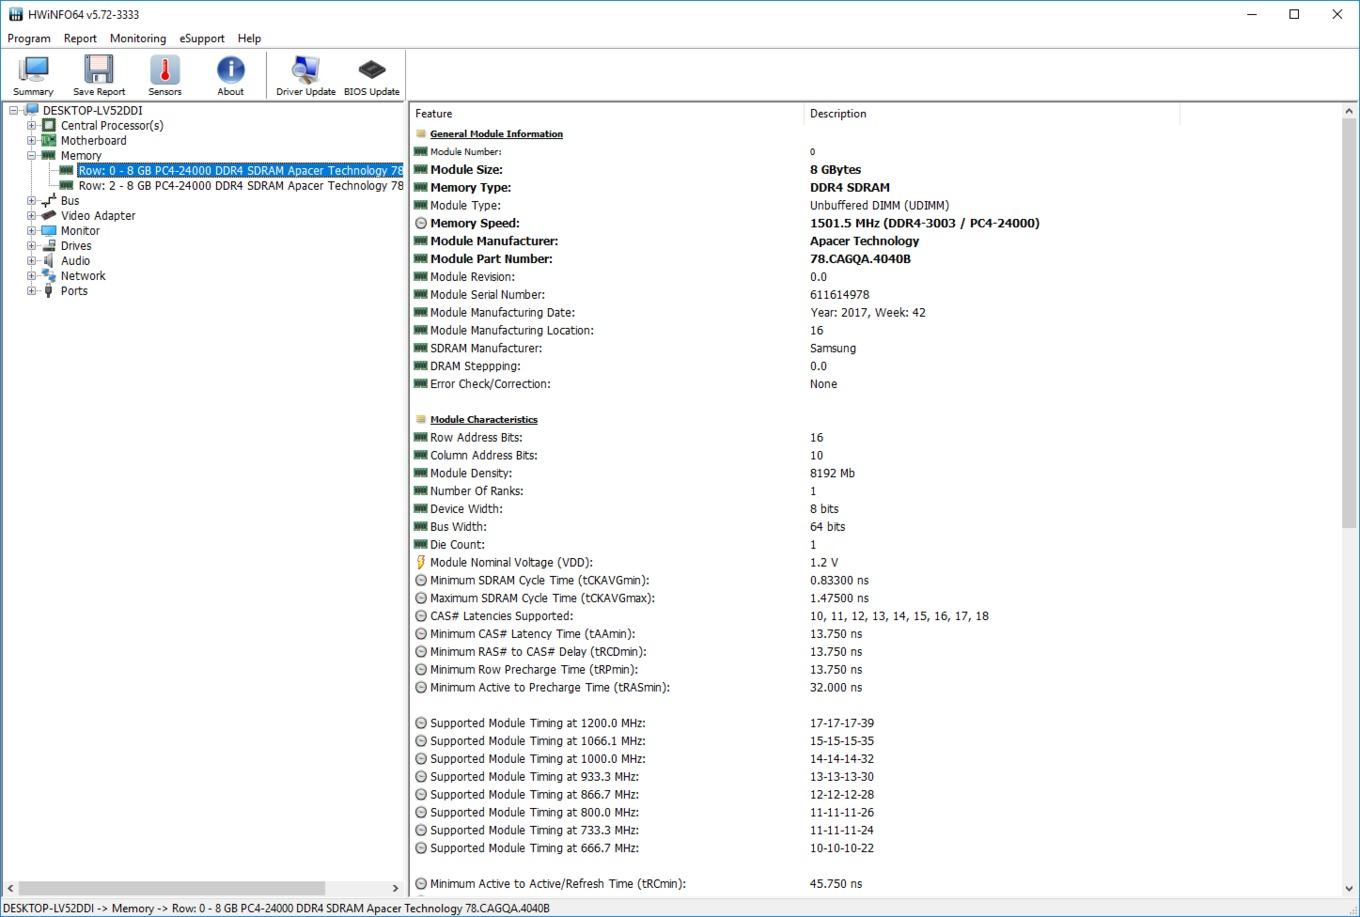The height and width of the screenshot is (917, 1360).
Task: Expand the Video Adapter node
Action: 32,216
